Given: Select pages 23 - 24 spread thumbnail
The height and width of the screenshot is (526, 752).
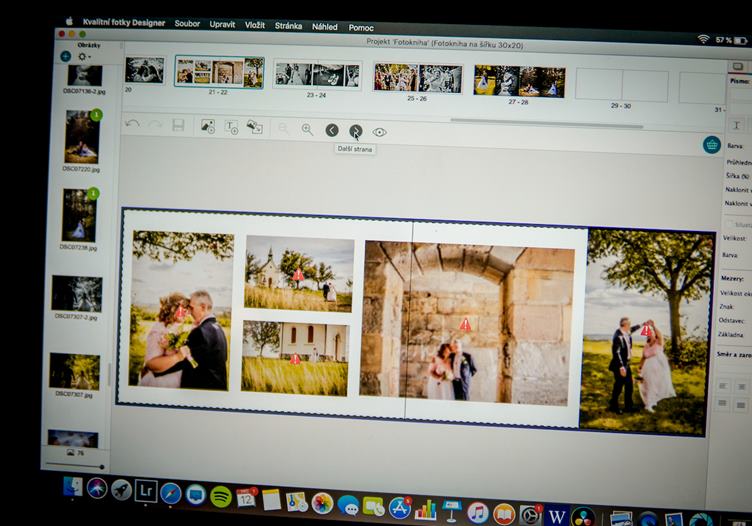Looking at the screenshot, I should click(x=317, y=75).
